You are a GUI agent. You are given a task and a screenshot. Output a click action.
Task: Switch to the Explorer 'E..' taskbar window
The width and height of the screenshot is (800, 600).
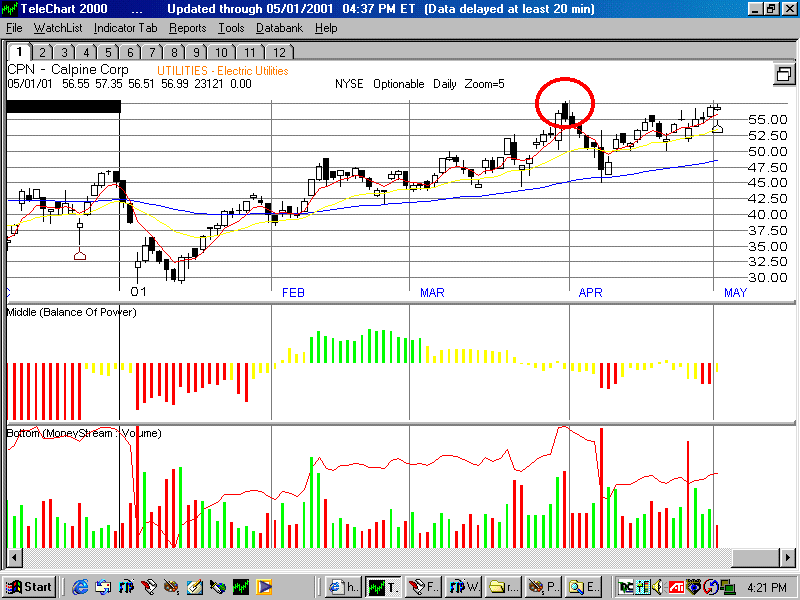tap(582, 587)
